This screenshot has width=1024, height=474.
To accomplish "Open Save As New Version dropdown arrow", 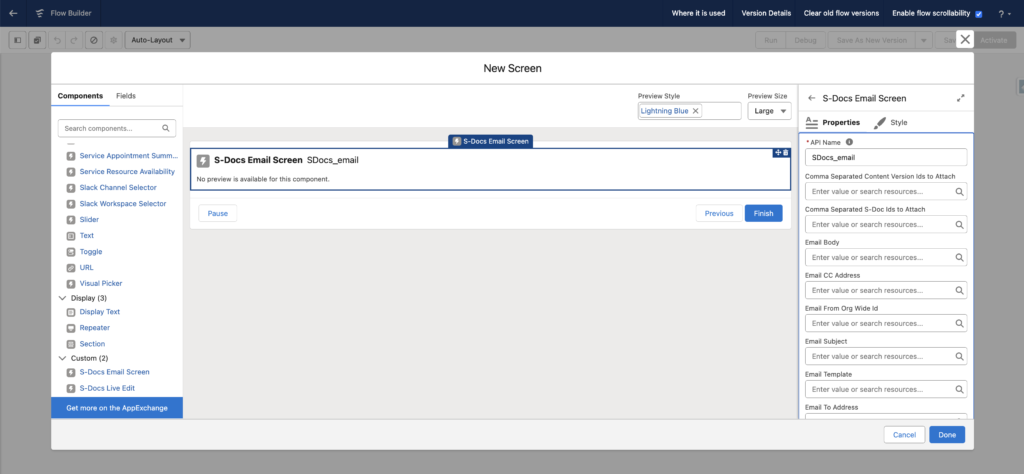I will [x=923, y=40].
